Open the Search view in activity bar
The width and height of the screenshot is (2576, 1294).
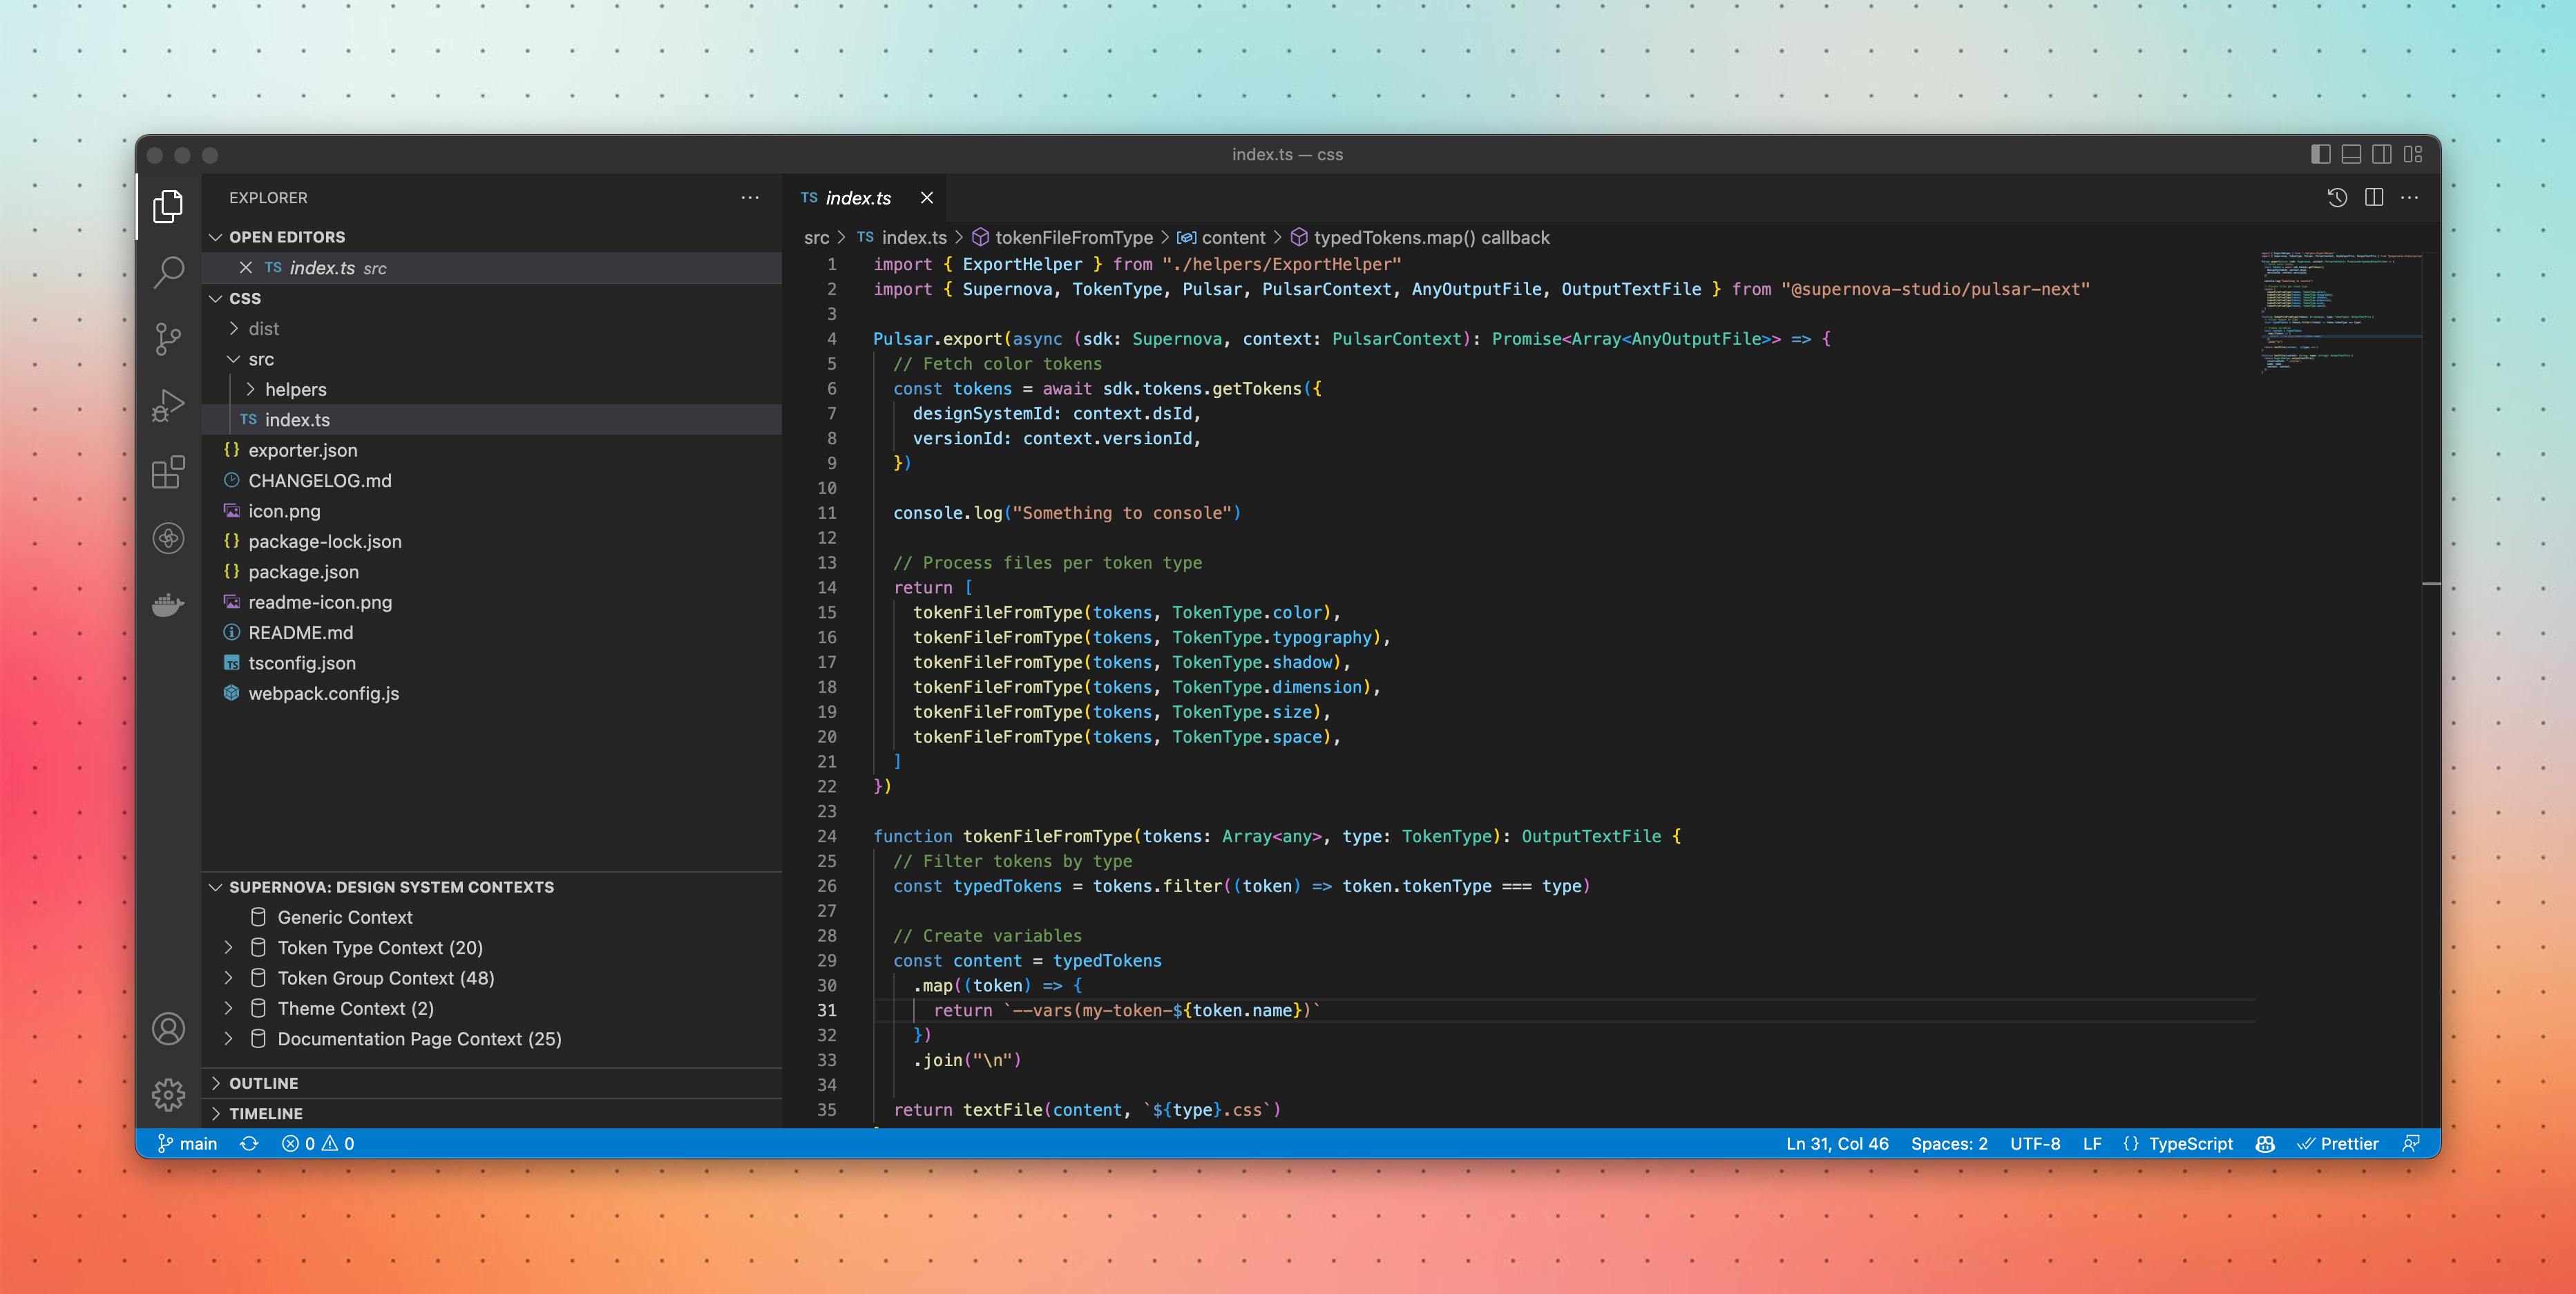(168, 271)
